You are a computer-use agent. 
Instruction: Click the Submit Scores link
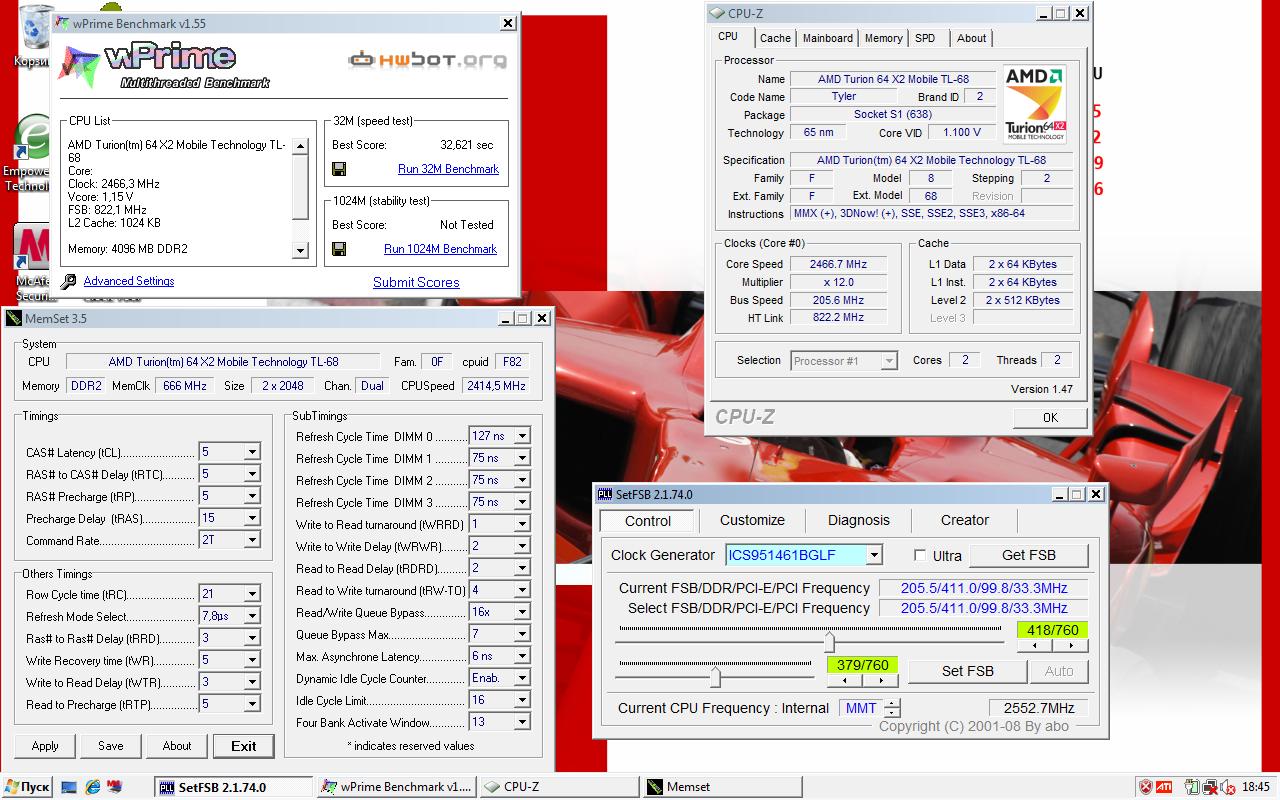coord(416,282)
